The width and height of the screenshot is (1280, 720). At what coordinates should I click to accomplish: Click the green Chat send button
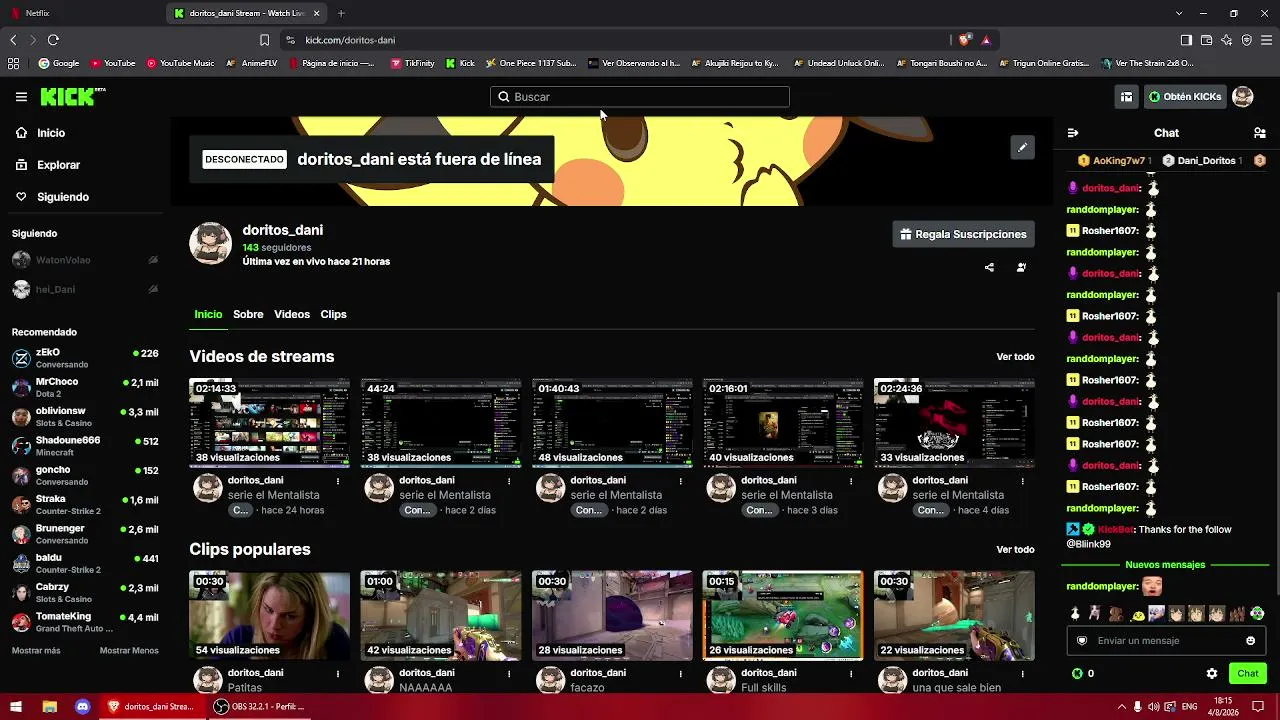(x=1248, y=674)
